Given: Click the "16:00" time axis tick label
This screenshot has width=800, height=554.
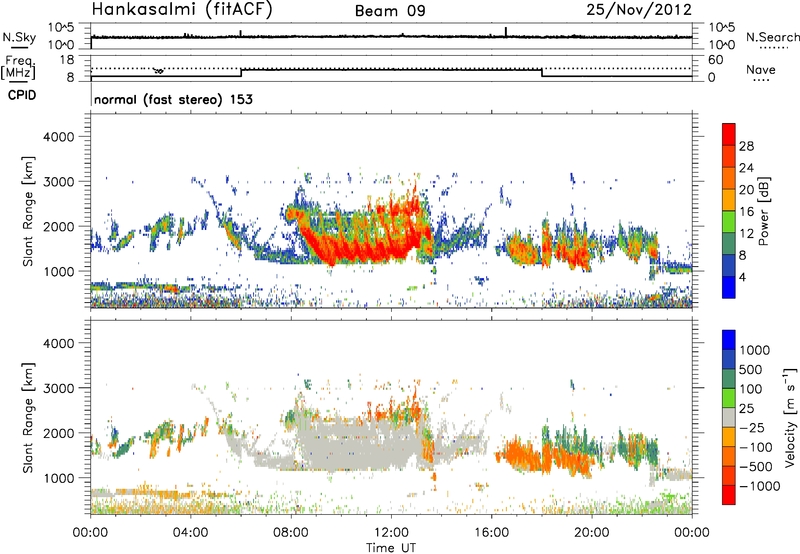Looking at the screenshot, I should pos(491,533).
